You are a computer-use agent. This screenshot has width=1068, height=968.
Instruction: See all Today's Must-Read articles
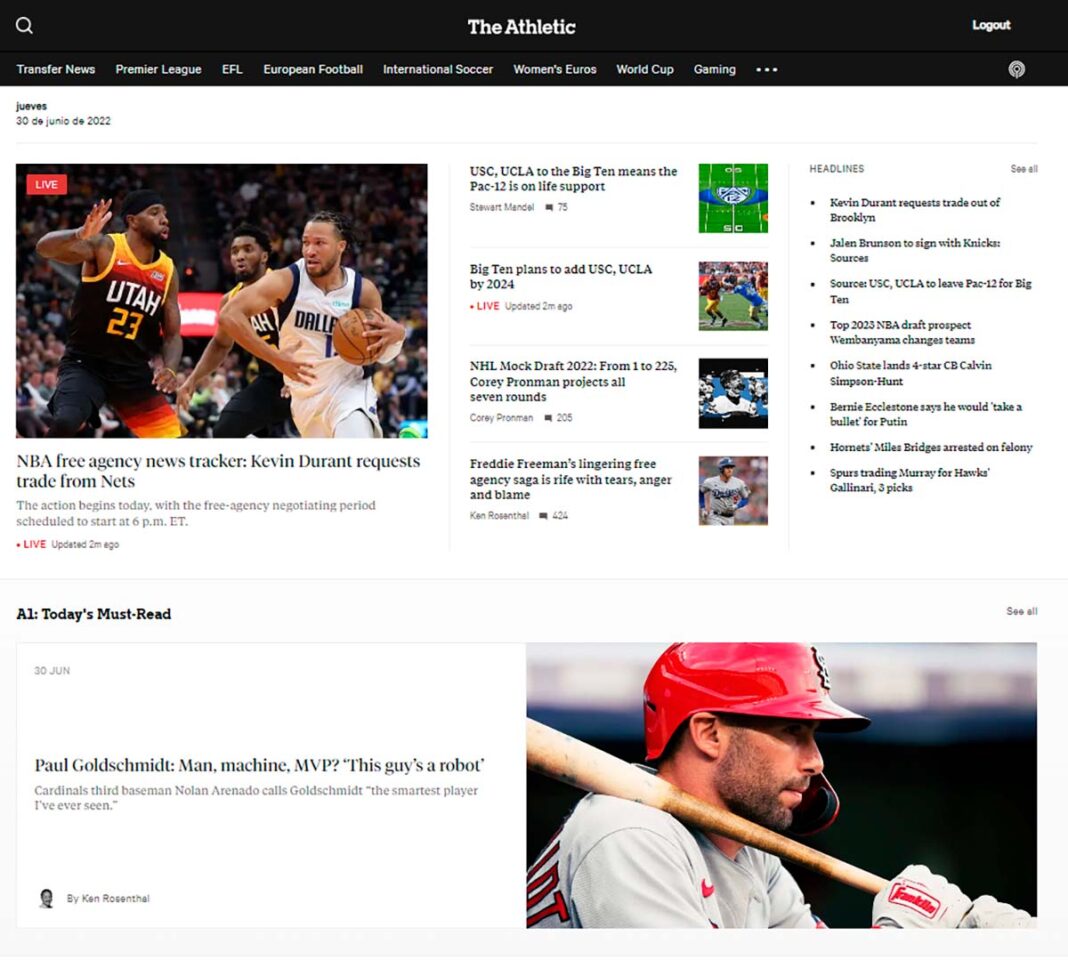pyautogui.click(x=1021, y=611)
